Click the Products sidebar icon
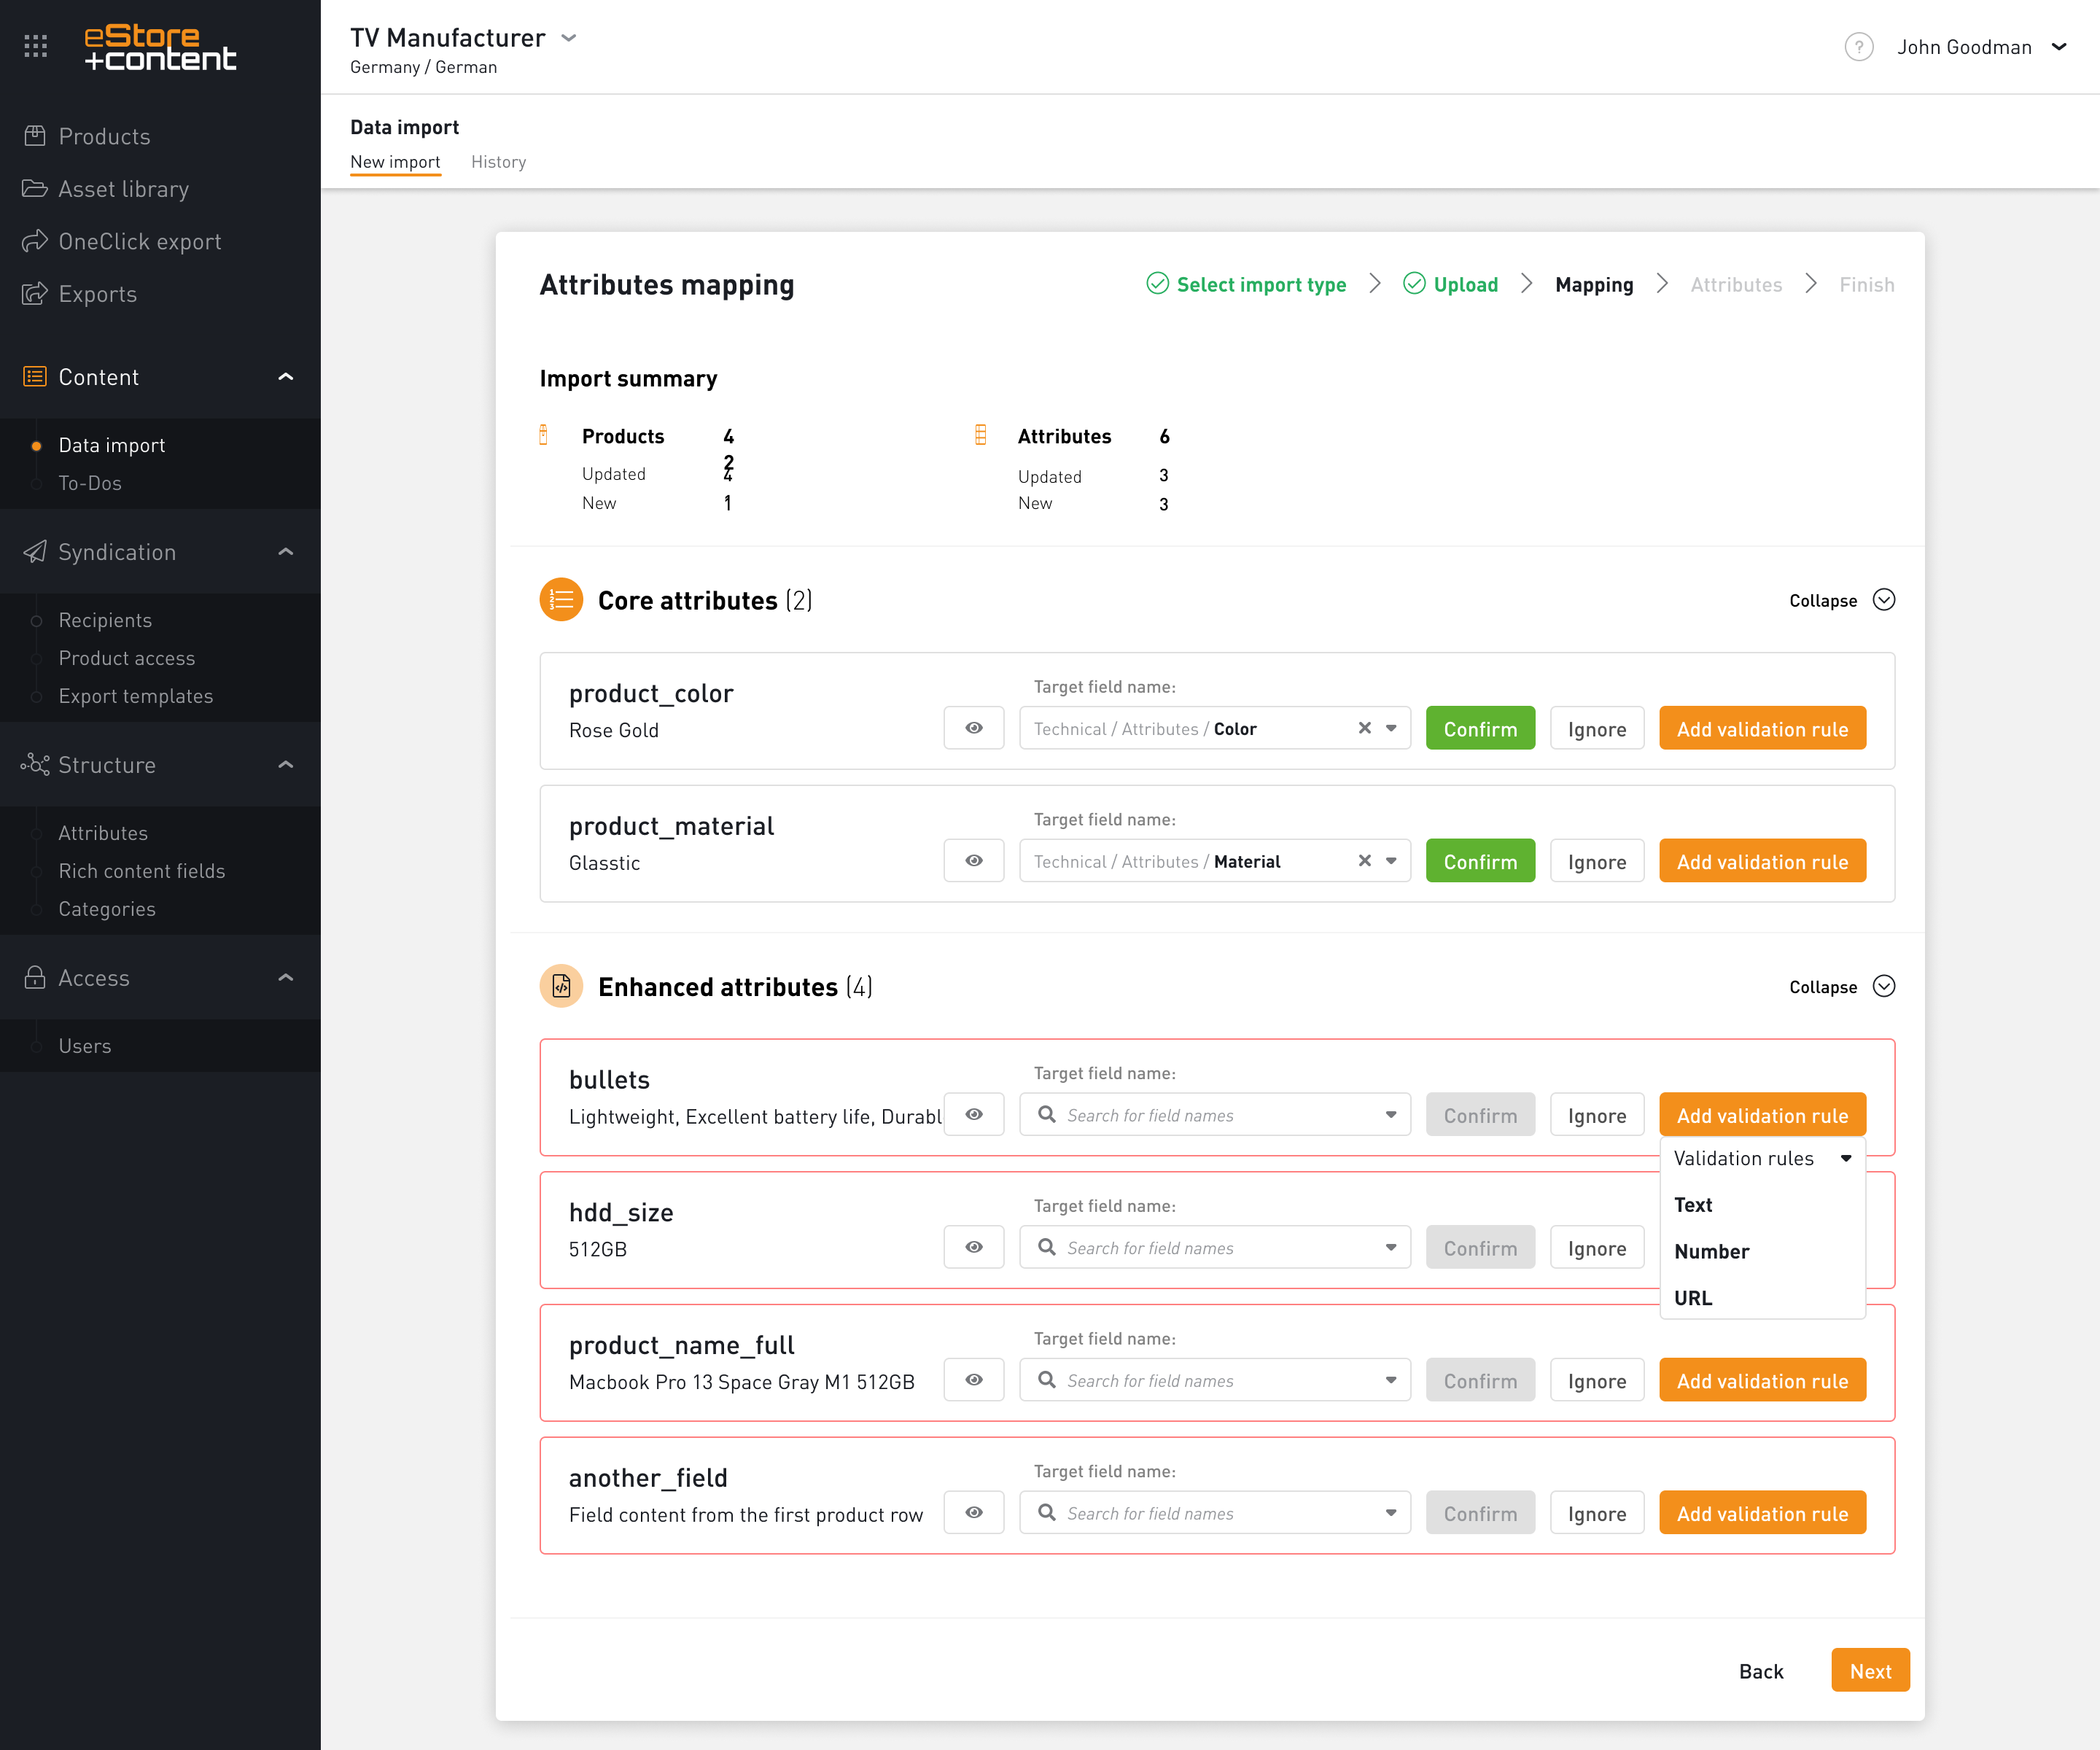 click(35, 136)
